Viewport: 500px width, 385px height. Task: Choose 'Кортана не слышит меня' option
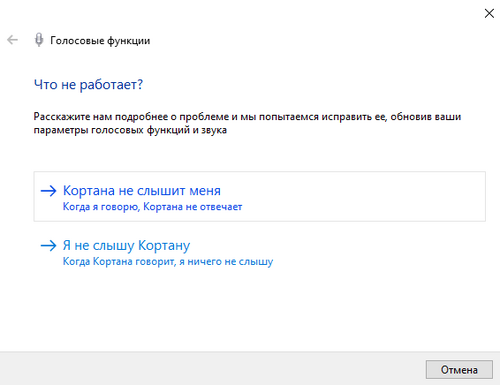click(x=259, y=196)
